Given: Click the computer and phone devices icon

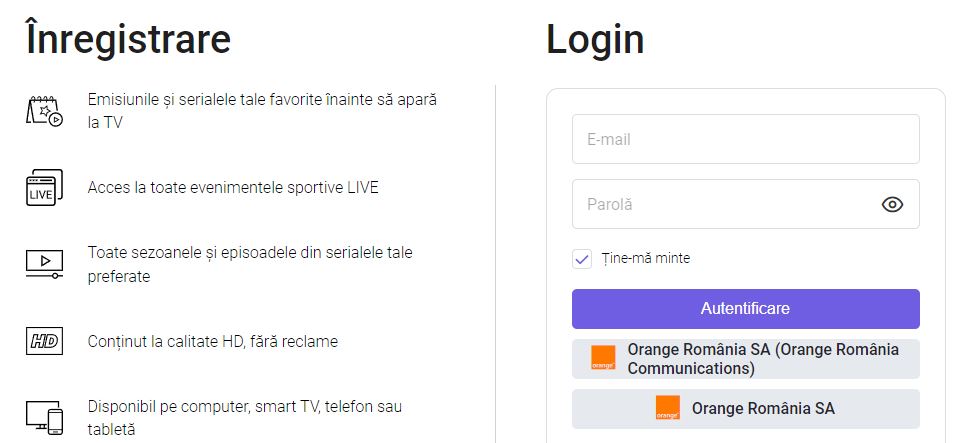Looking at the screenshot, I should point(44,418).
